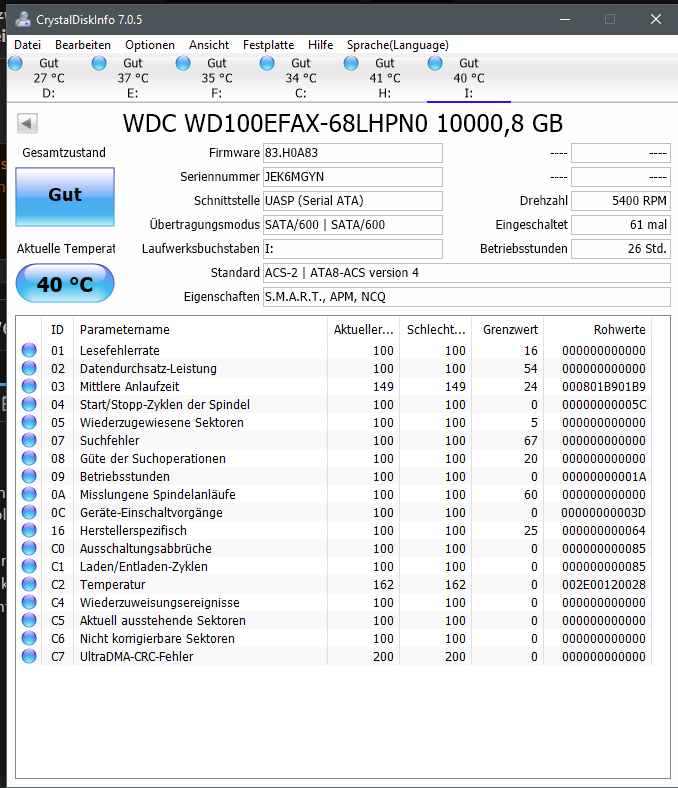Open the Optionen menu
The width and height of the screenshot is (678, 788).
150,45
